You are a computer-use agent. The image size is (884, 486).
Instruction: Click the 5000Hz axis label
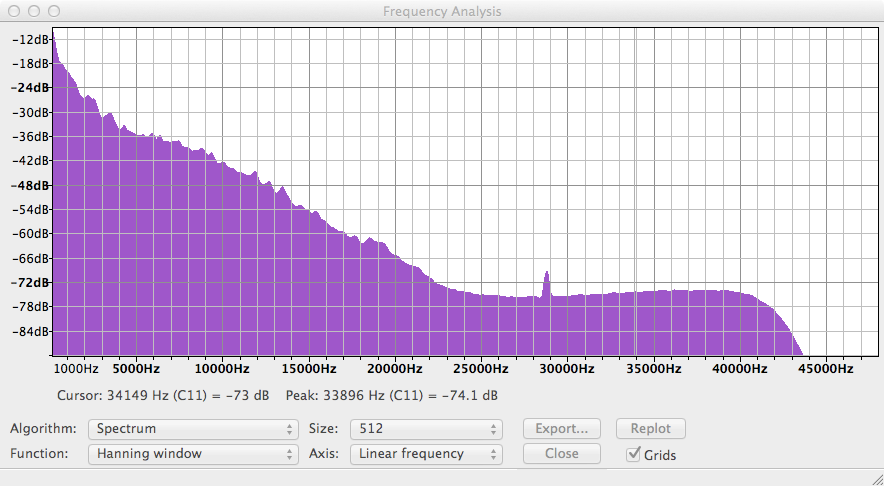coord(136,369)
